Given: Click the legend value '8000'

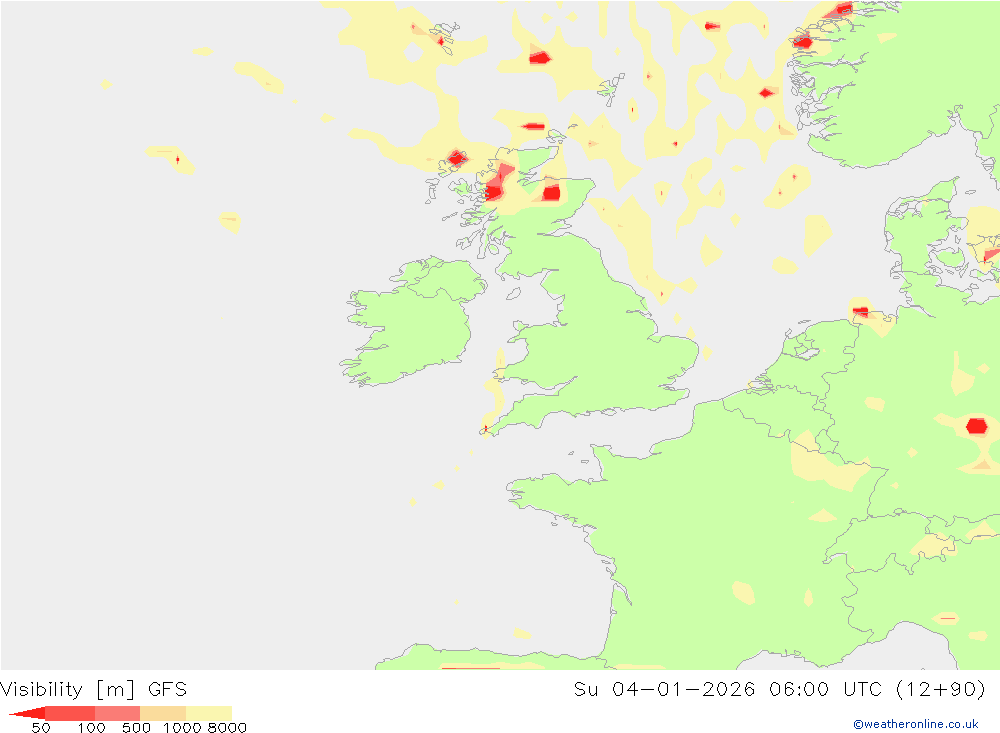Looking at the screenshot, I should (x=227, y=728).
